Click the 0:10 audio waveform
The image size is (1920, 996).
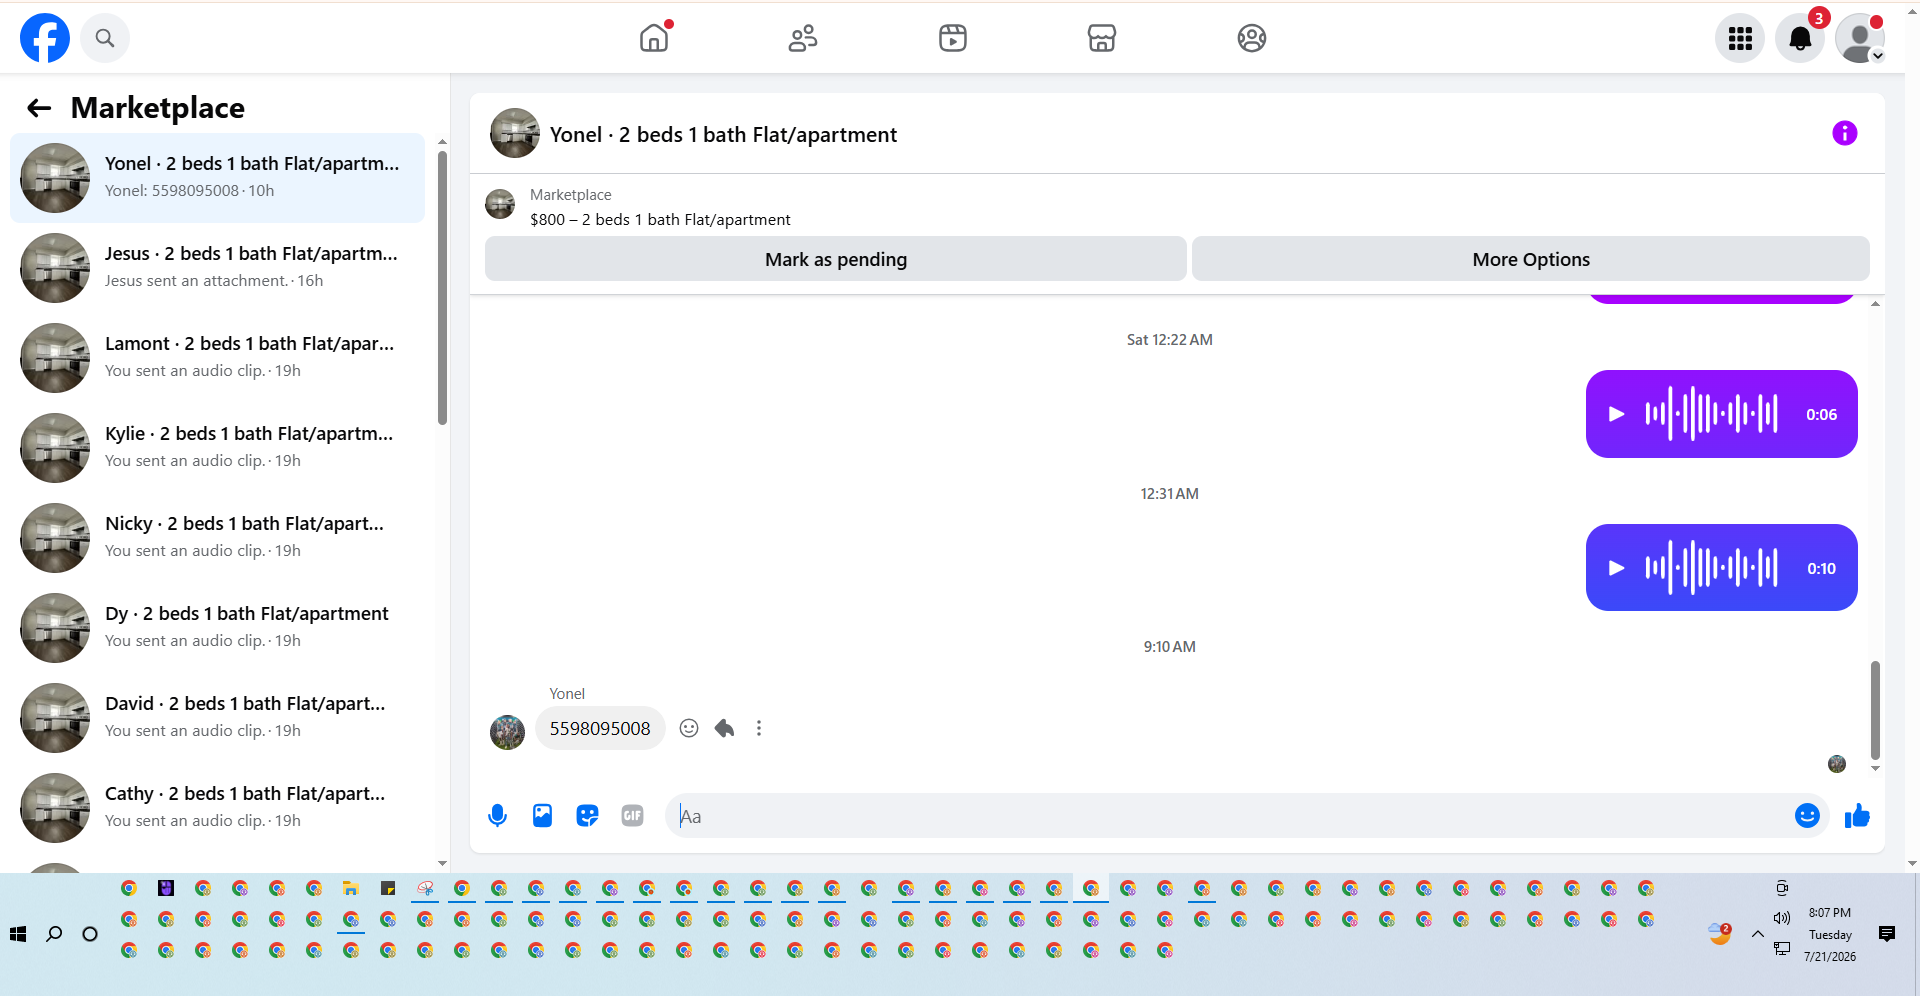click(1711, 568)
